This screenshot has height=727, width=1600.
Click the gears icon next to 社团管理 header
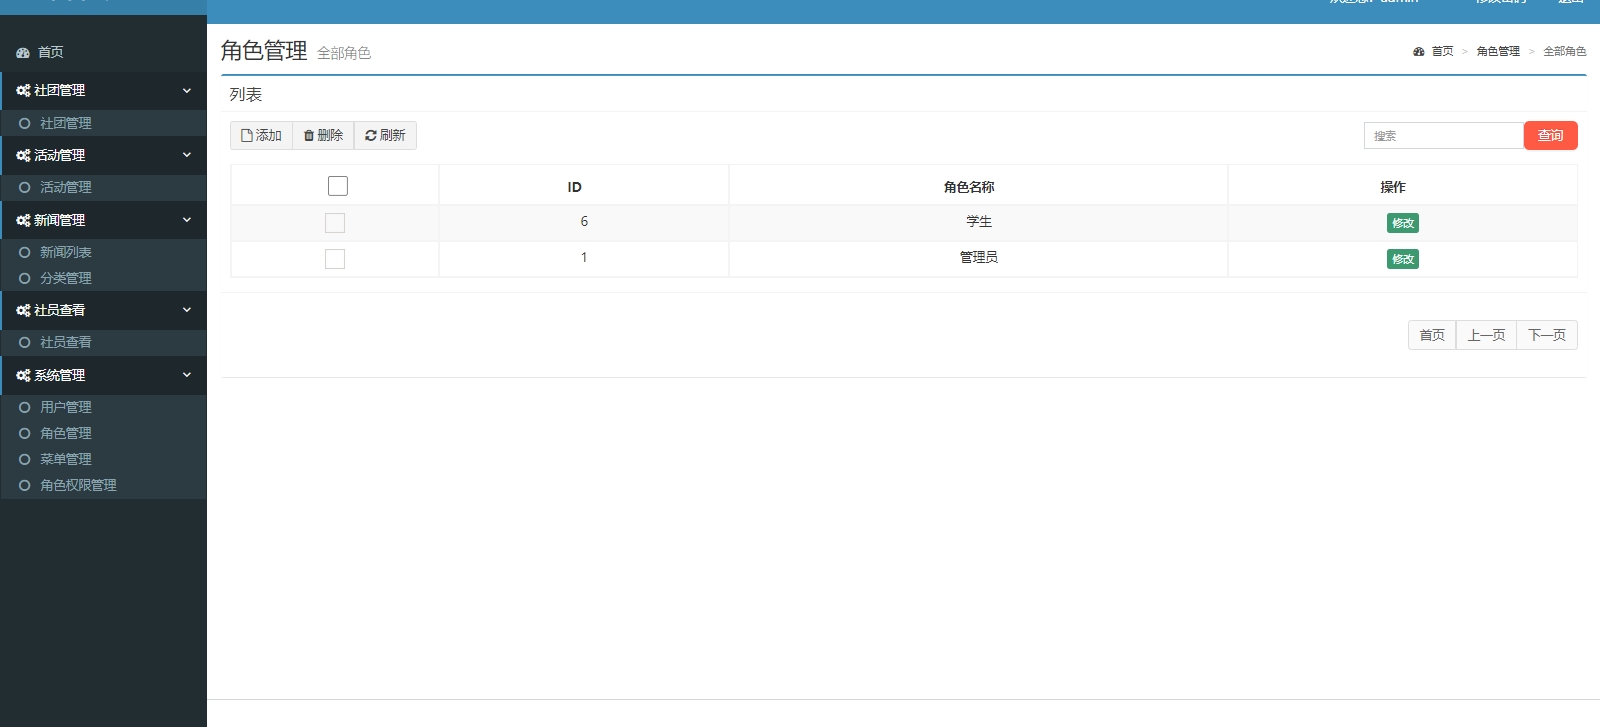(23, 90)
